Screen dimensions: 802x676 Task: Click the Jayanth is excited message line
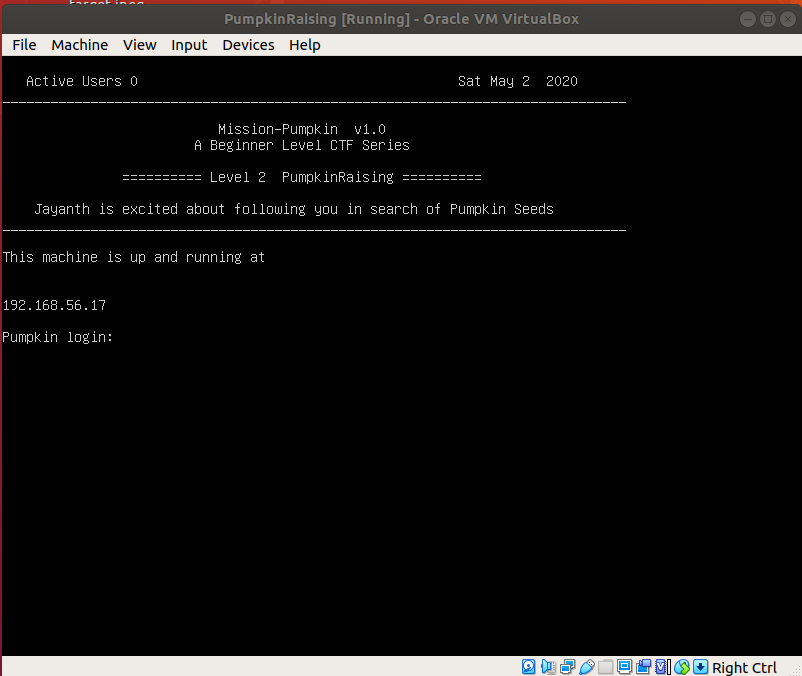click(x=294, y=209)
